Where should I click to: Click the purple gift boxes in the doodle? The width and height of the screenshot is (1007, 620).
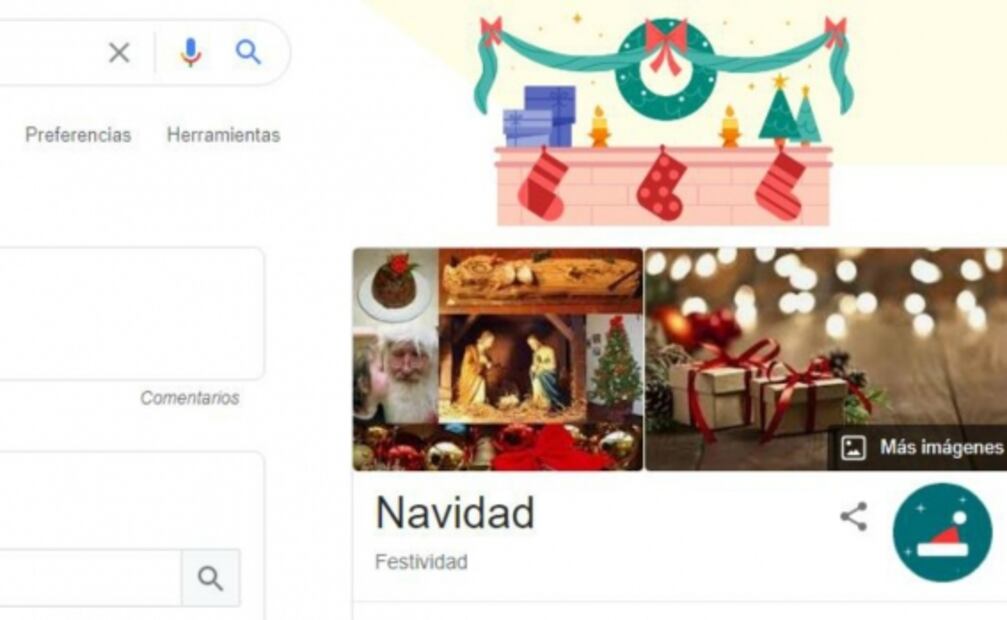[539, 117]
